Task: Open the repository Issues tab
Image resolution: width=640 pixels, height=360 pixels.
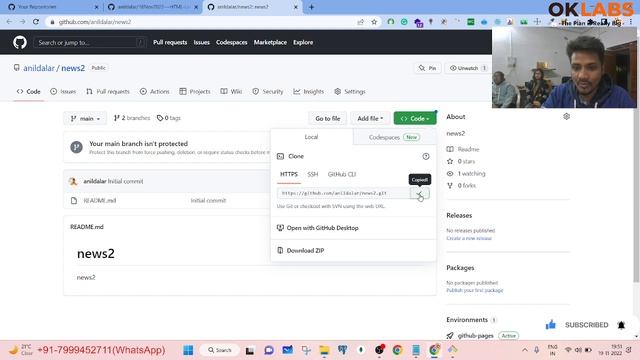Action: pyautogui.click(x=63, y=91)
